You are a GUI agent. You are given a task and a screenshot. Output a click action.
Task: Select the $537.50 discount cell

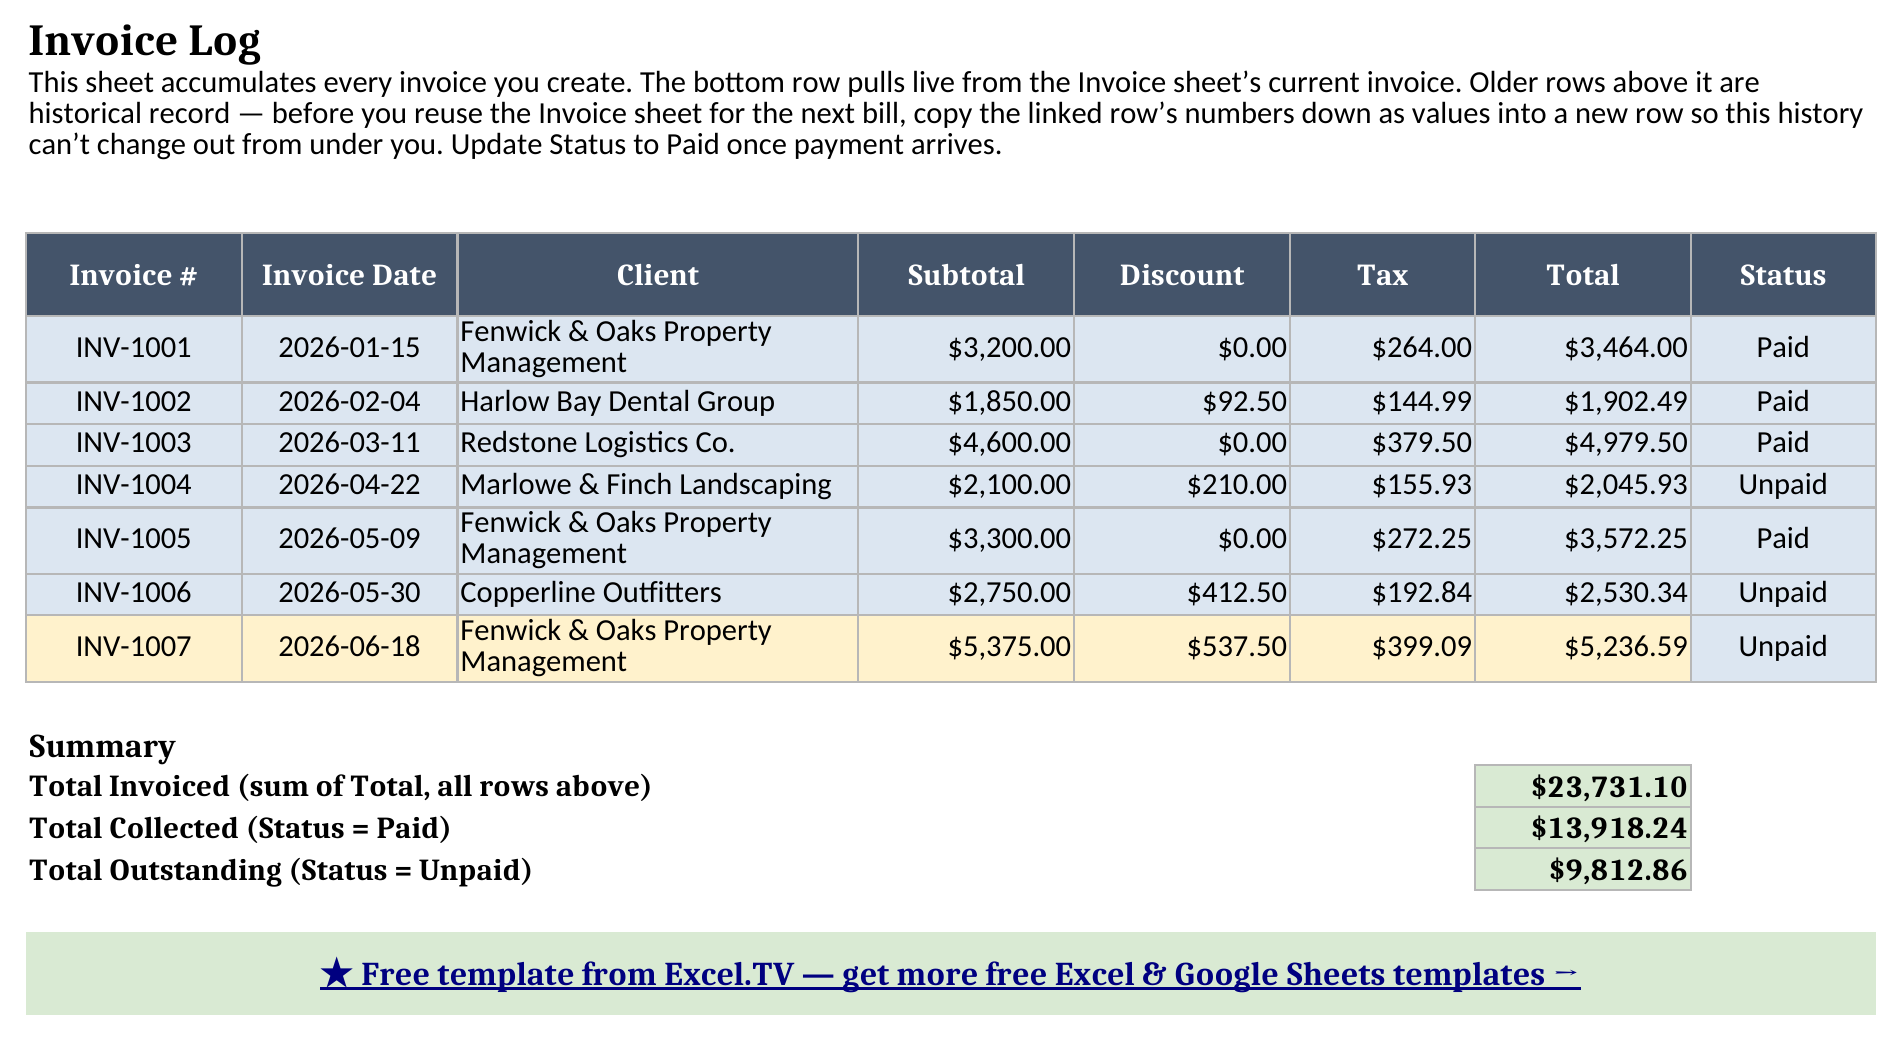1182,647
